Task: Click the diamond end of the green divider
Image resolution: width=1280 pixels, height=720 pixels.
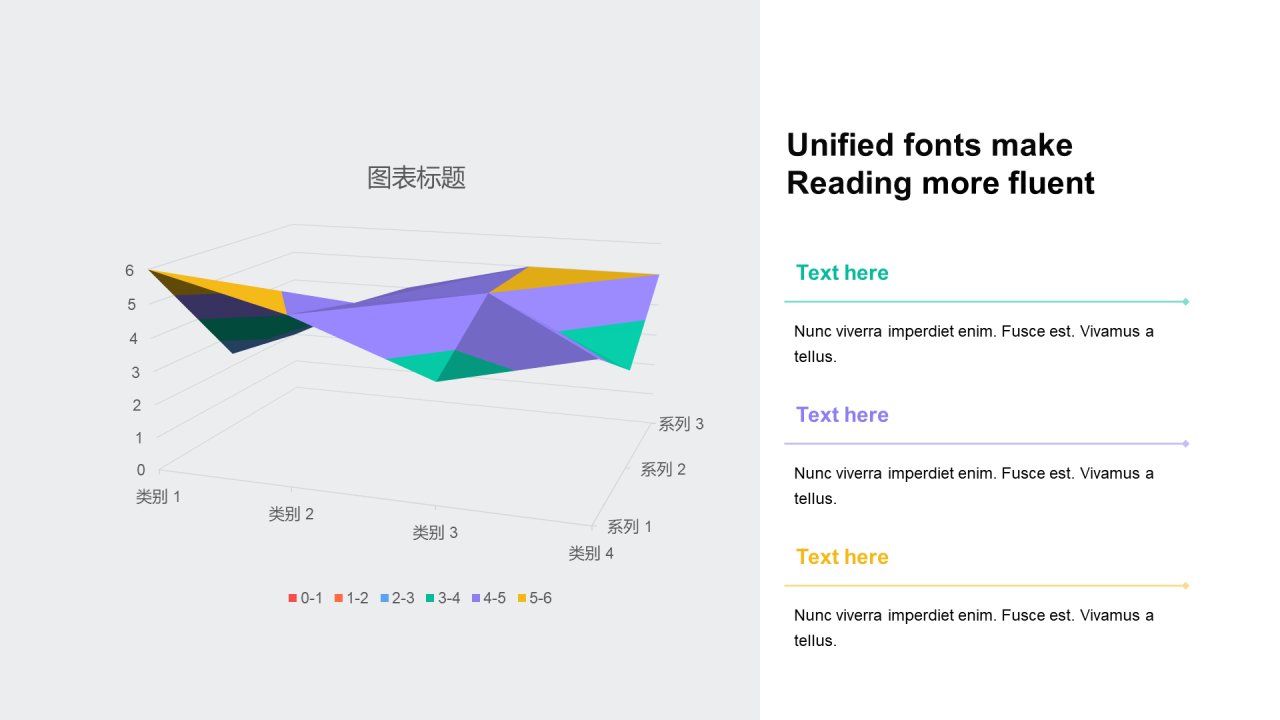Action: pos(1186,301)
